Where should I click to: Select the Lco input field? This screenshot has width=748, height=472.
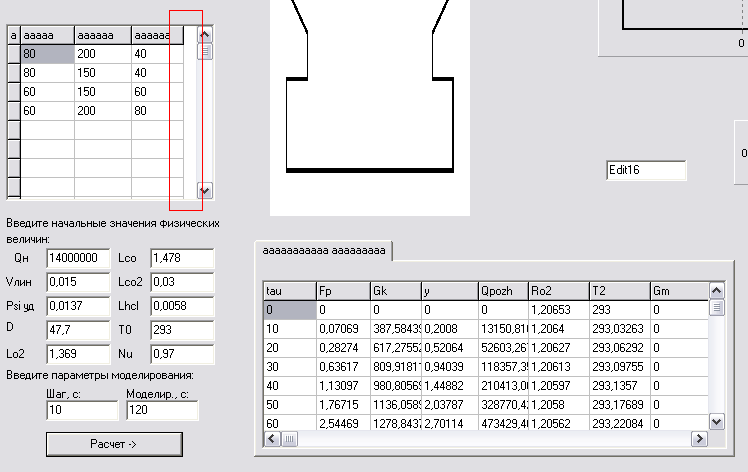pyautogui.click(x=182, y=259)
